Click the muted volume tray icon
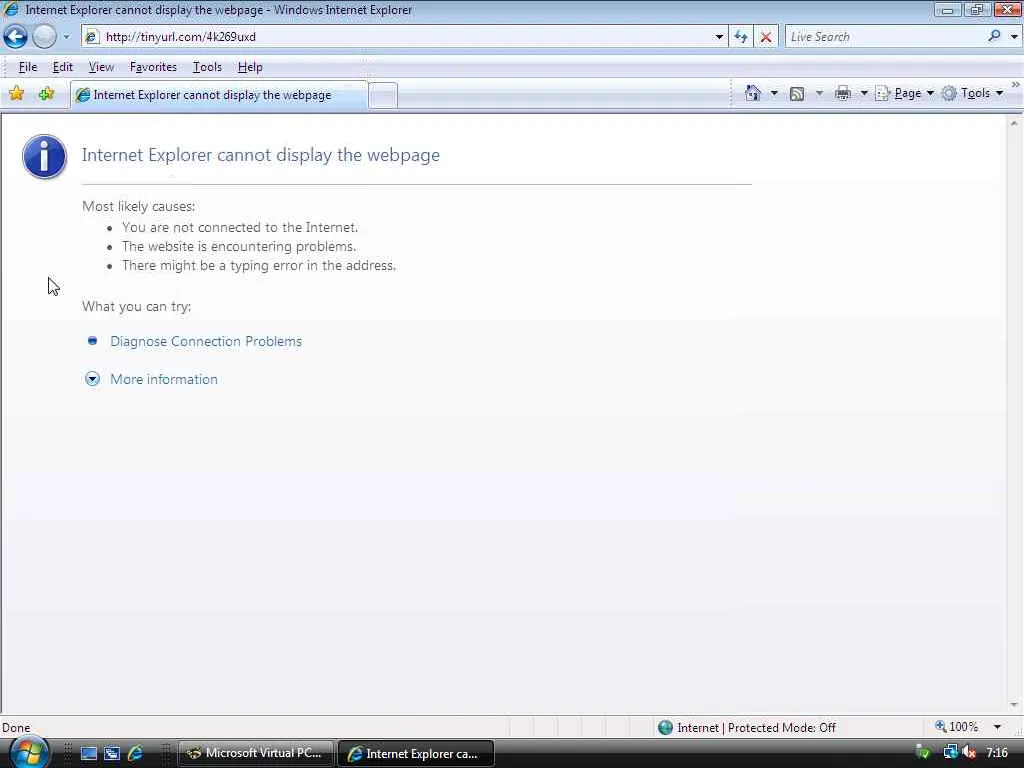This screenshot has height=768, width=1024. [969, 753]
